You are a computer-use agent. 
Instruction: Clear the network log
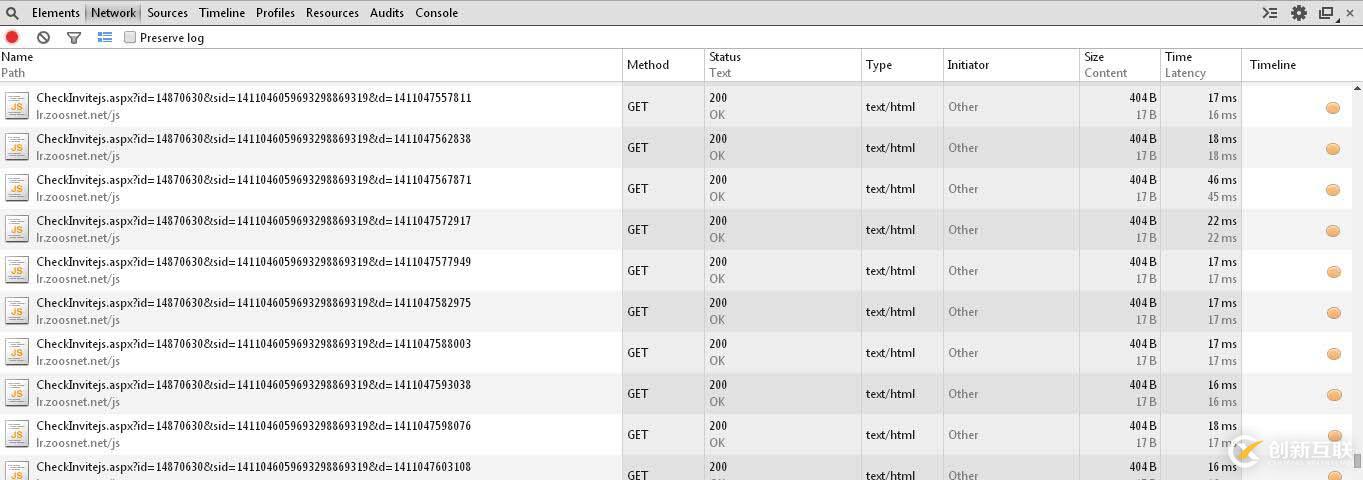[43, 37]
